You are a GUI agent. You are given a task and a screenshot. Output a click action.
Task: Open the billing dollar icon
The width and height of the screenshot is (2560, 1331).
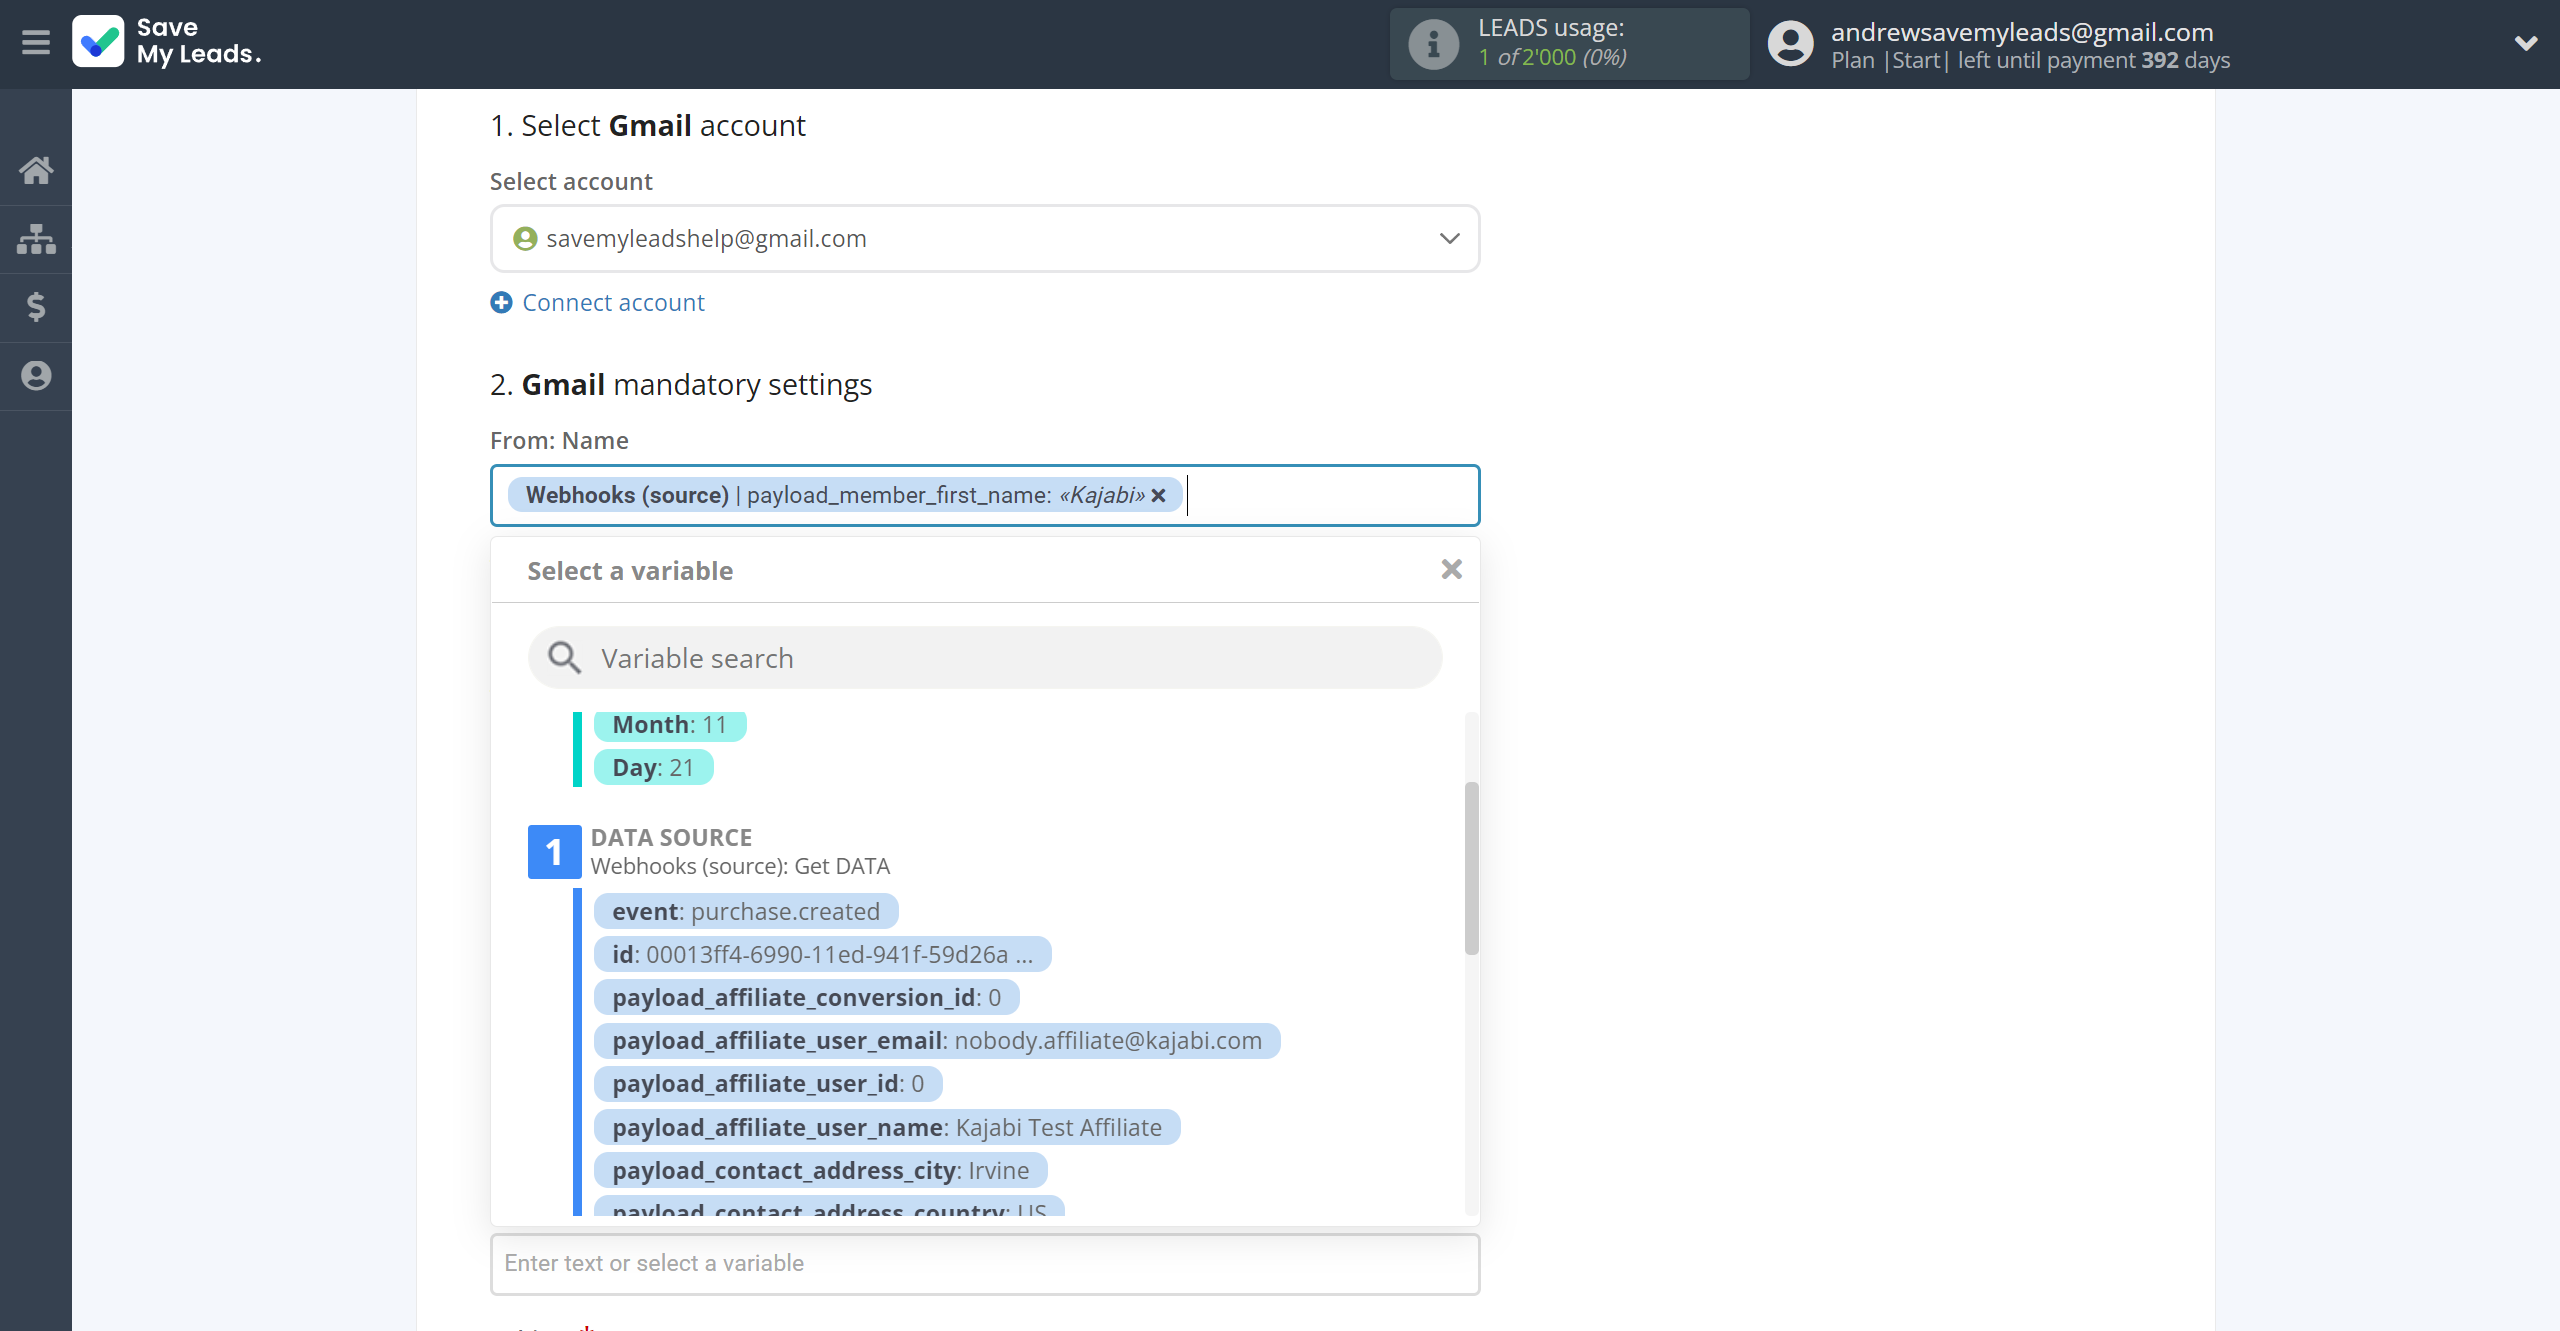click(36, 307)
